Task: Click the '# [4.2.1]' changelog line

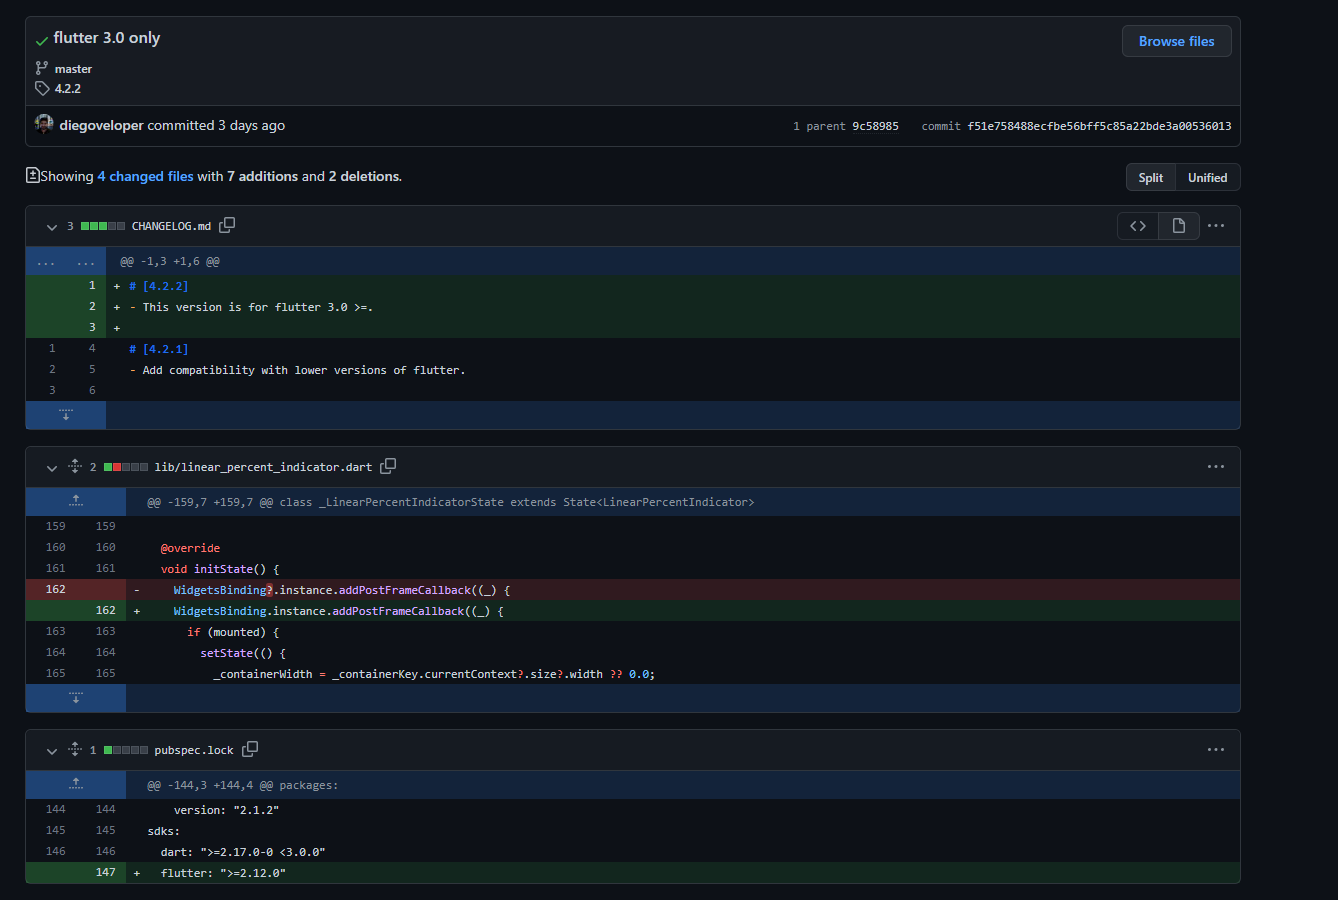Action: pos(158,349)
